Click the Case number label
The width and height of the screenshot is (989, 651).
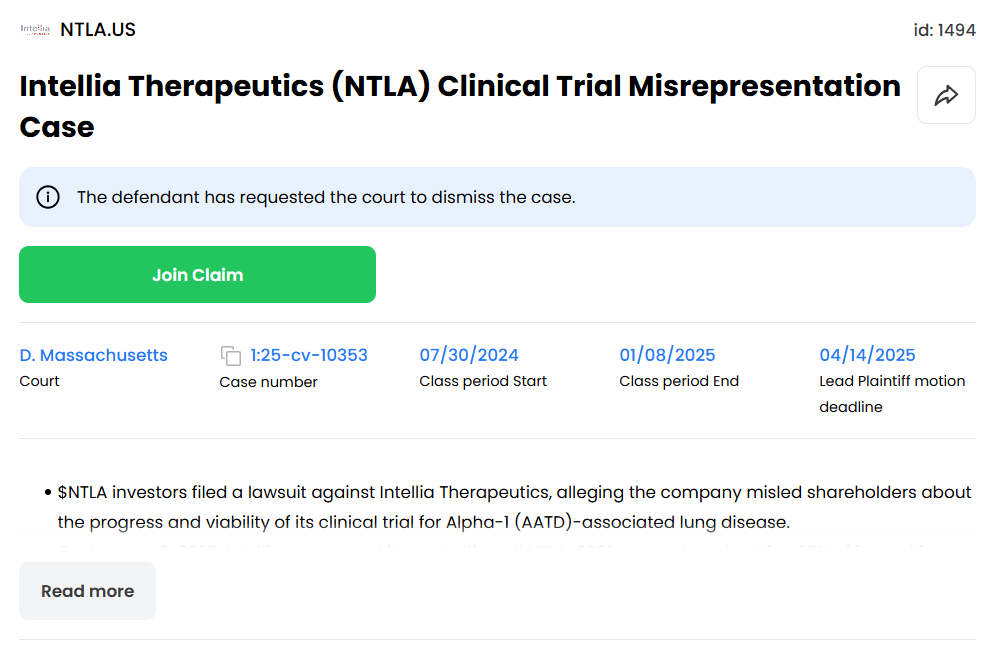coord(268,382)
